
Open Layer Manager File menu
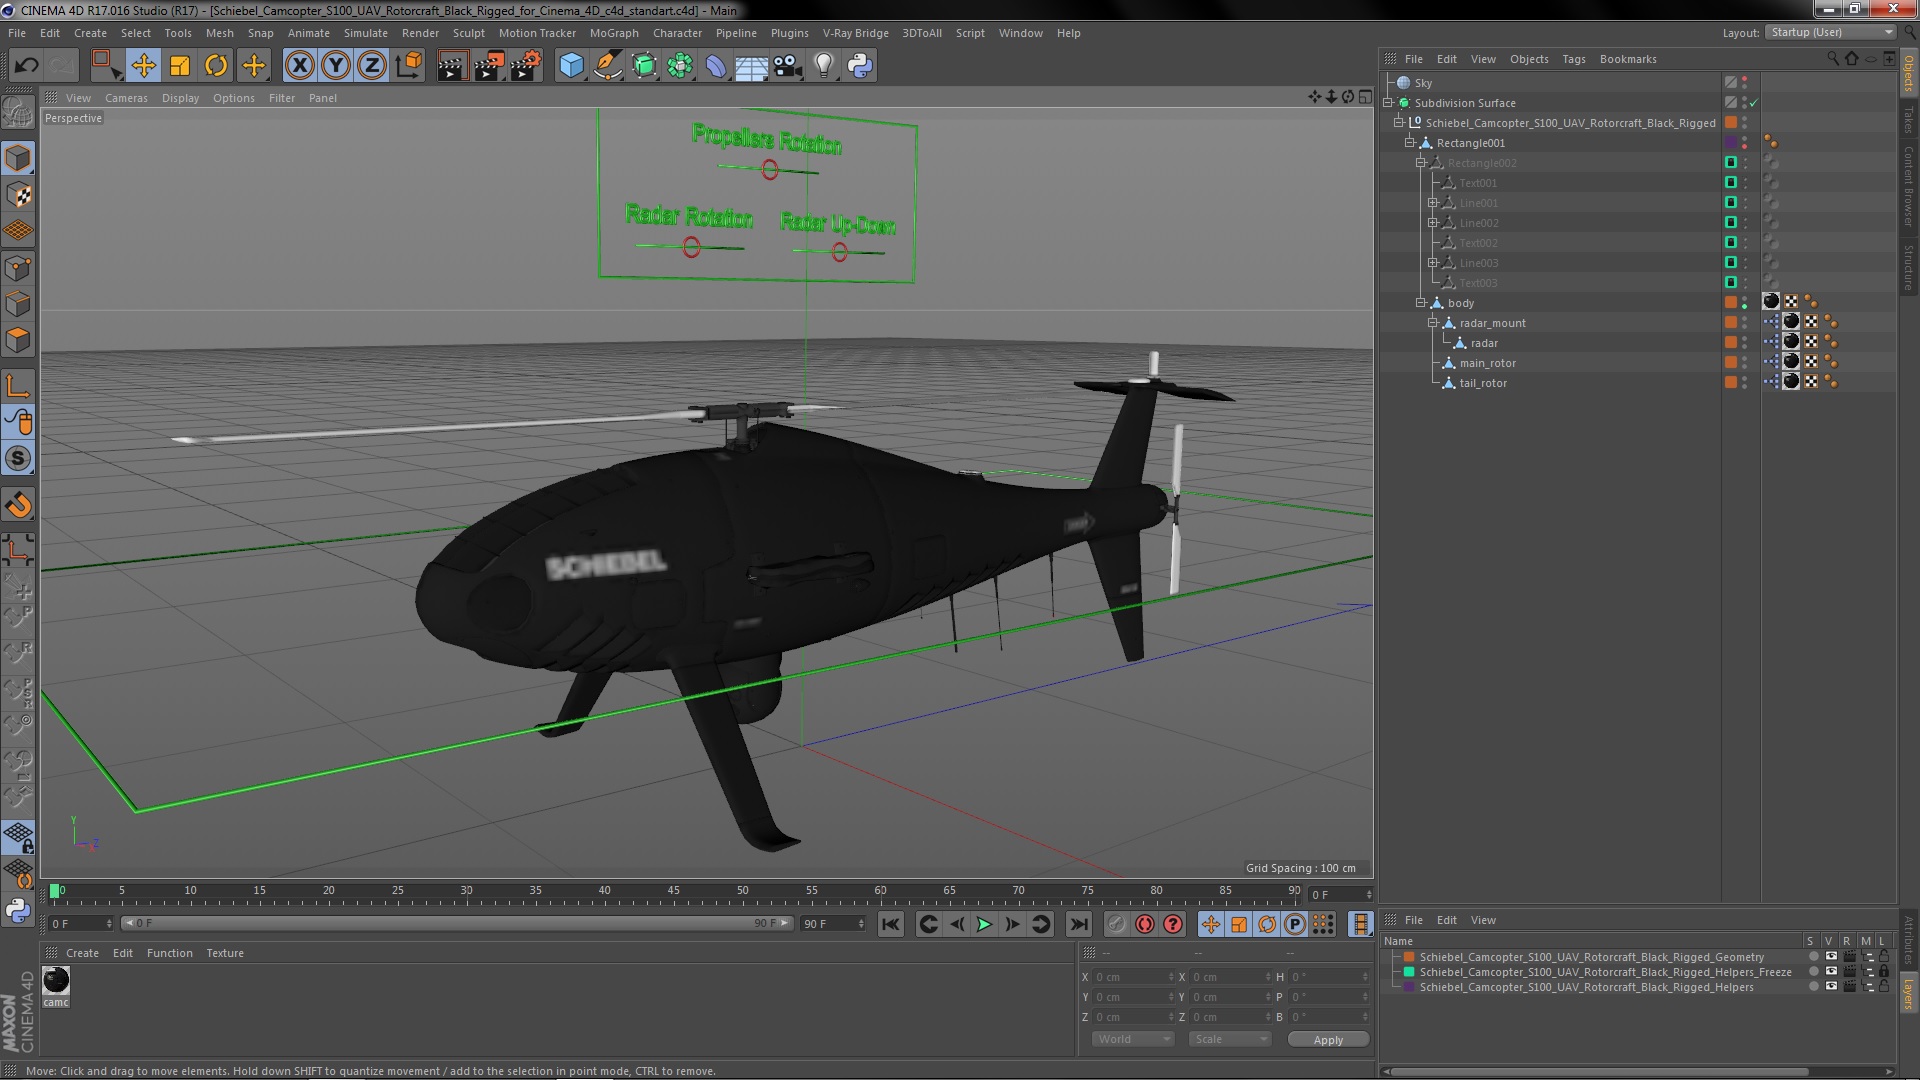coord(1413,920)
